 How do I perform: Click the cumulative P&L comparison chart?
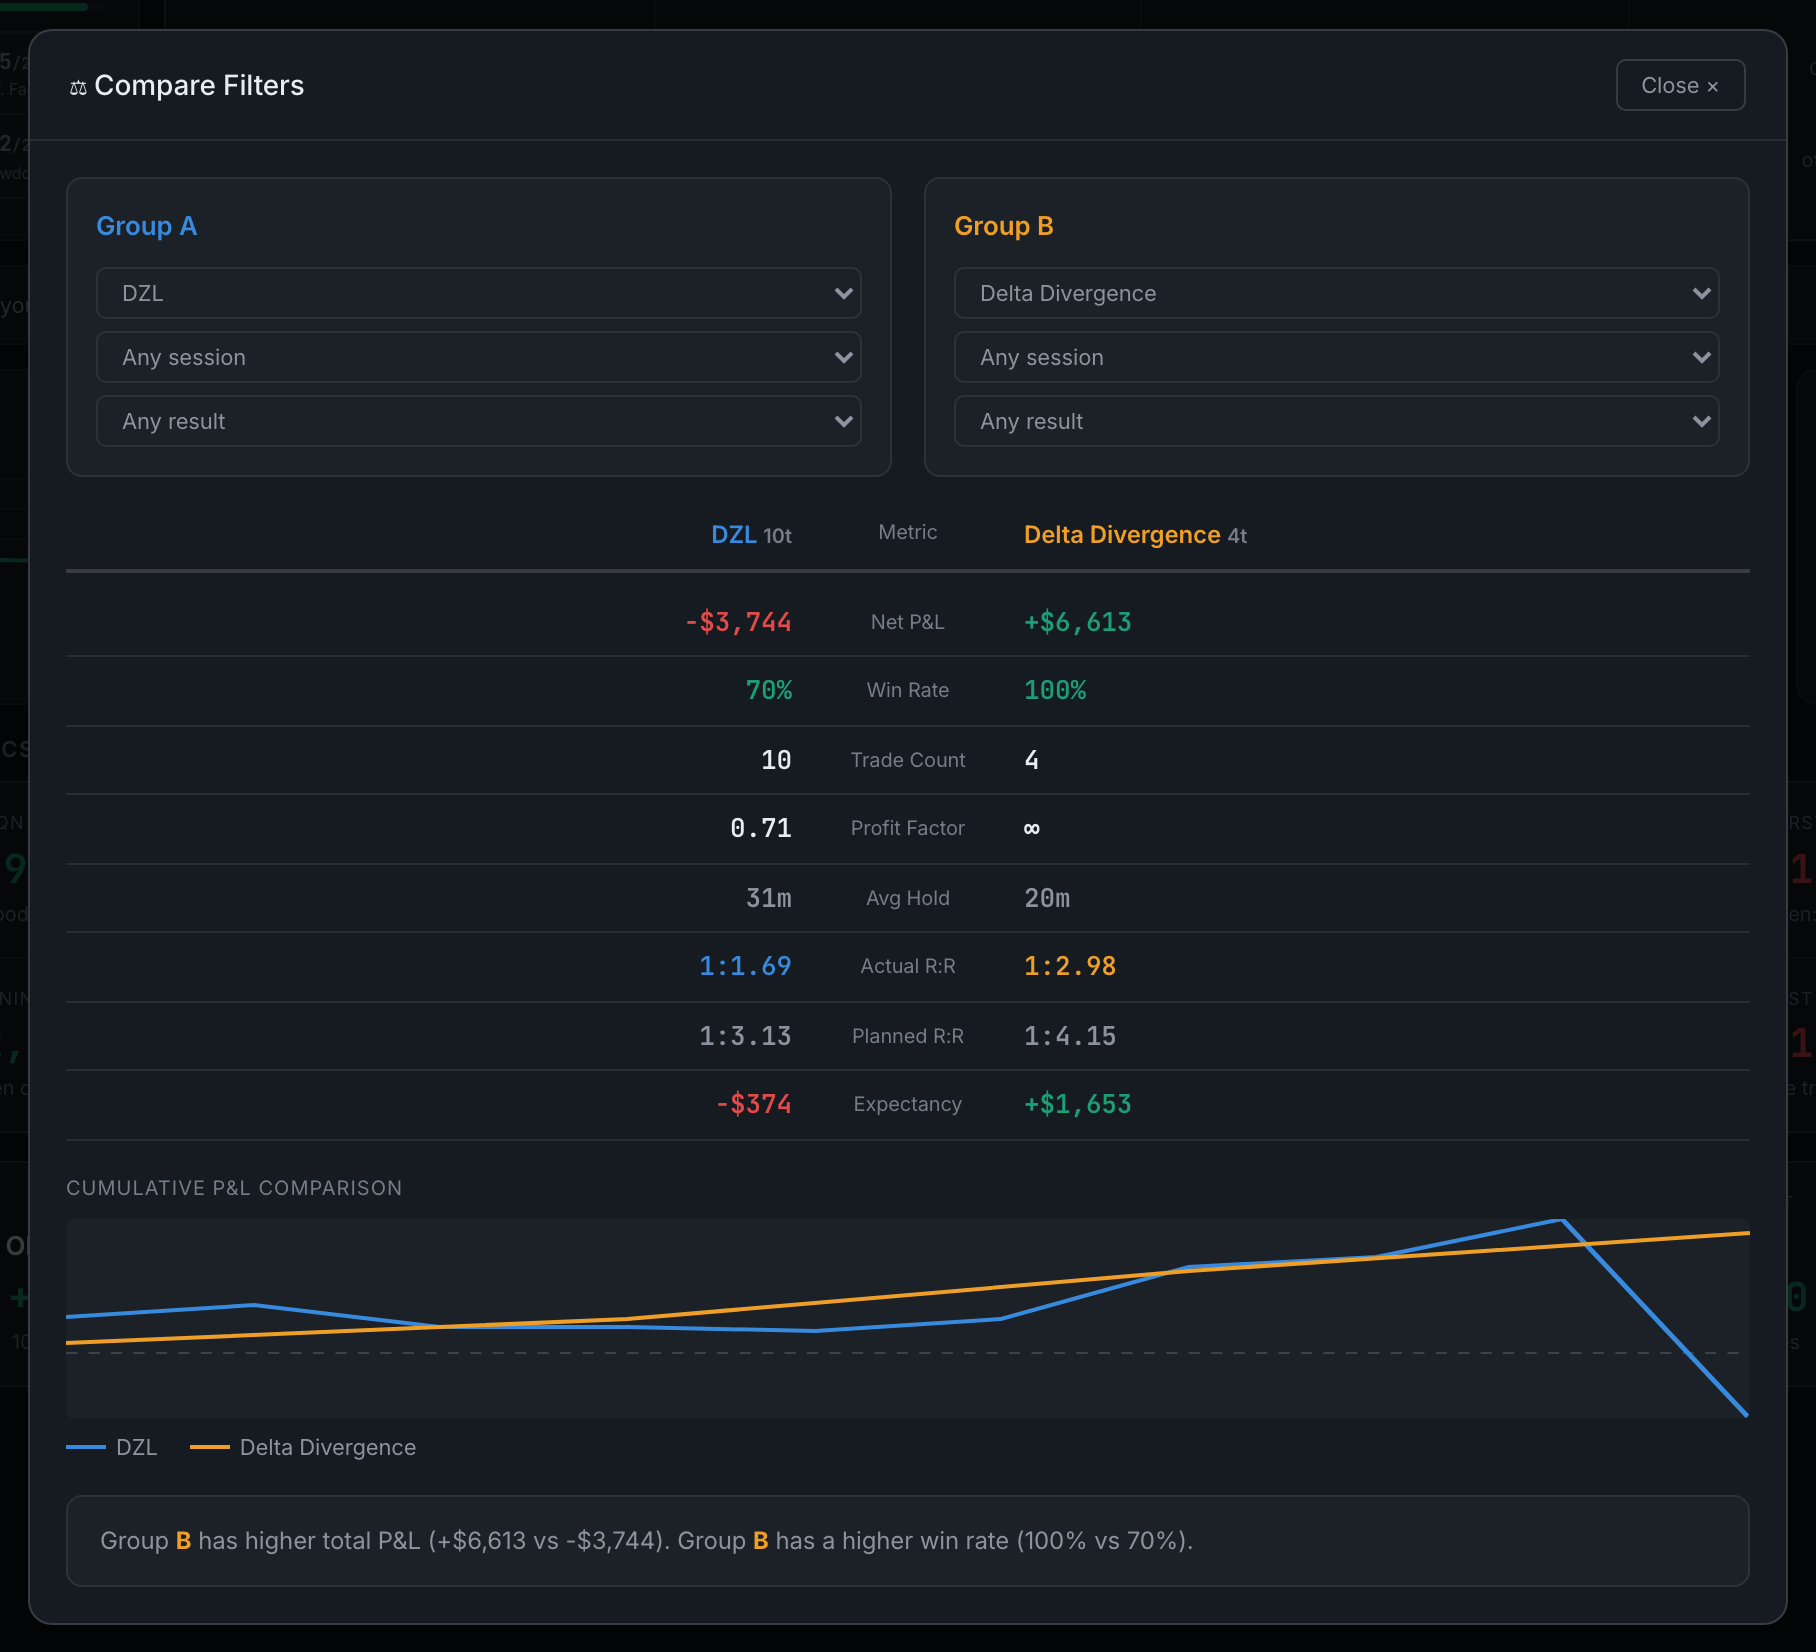(x=907, y=1318)
